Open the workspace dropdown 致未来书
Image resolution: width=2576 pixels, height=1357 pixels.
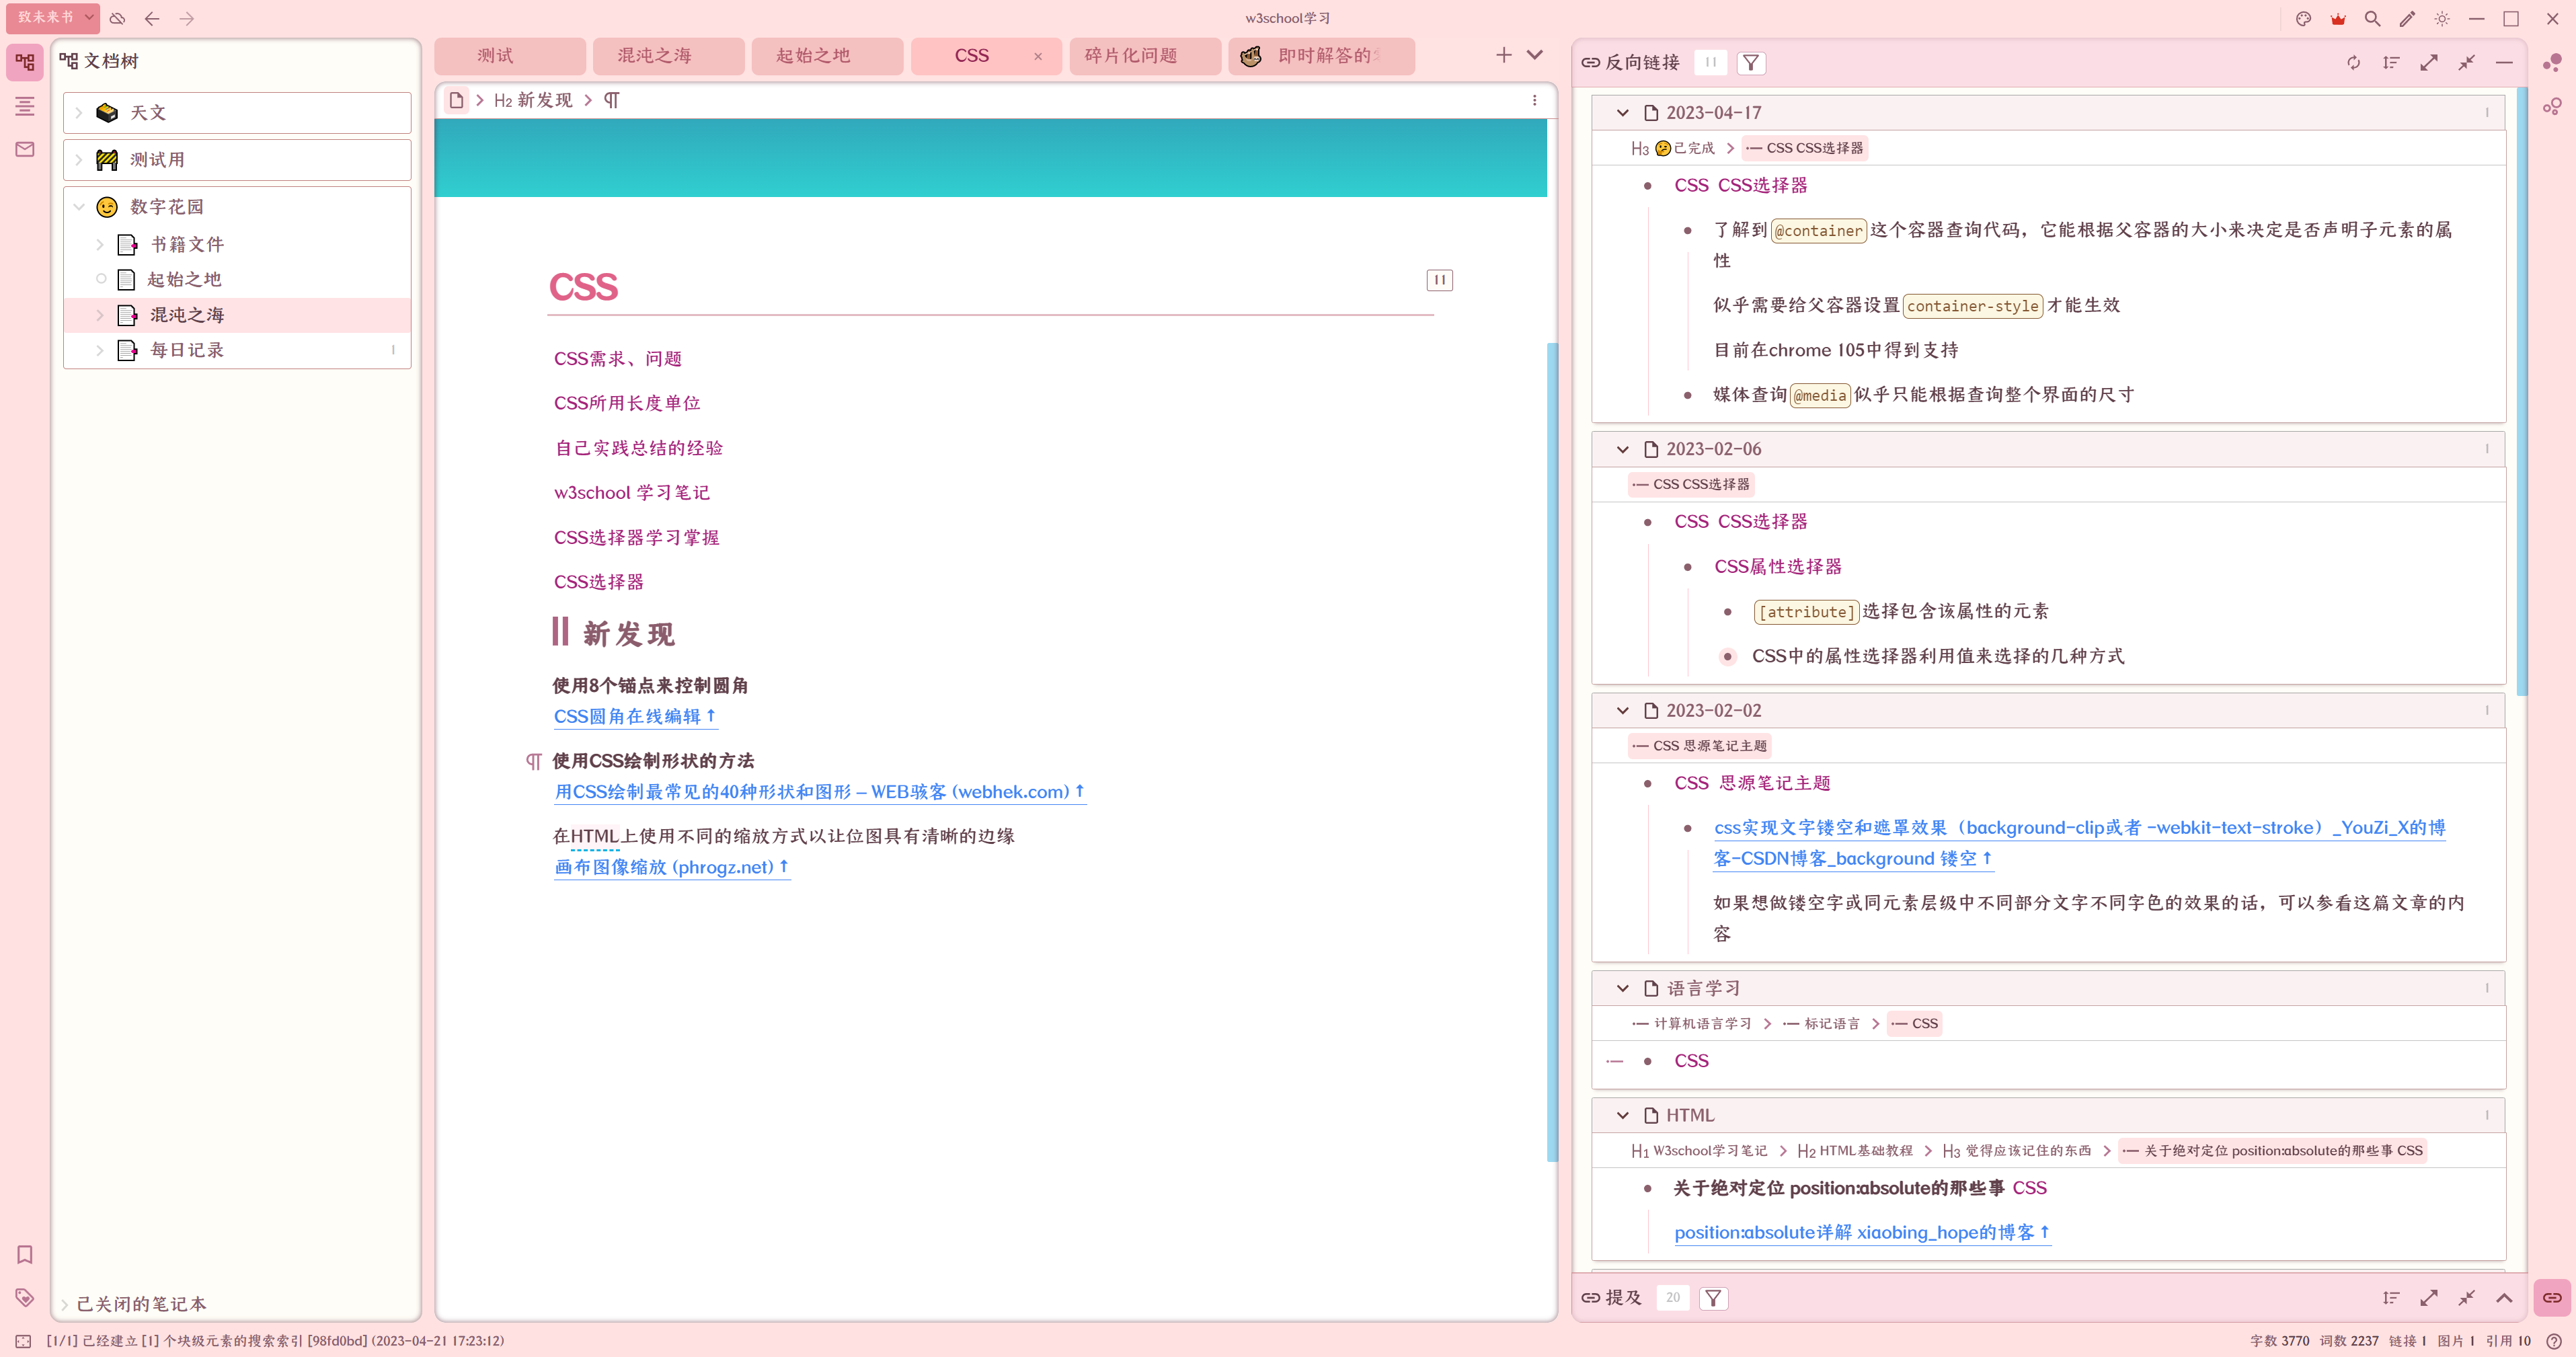pos(52,17)
